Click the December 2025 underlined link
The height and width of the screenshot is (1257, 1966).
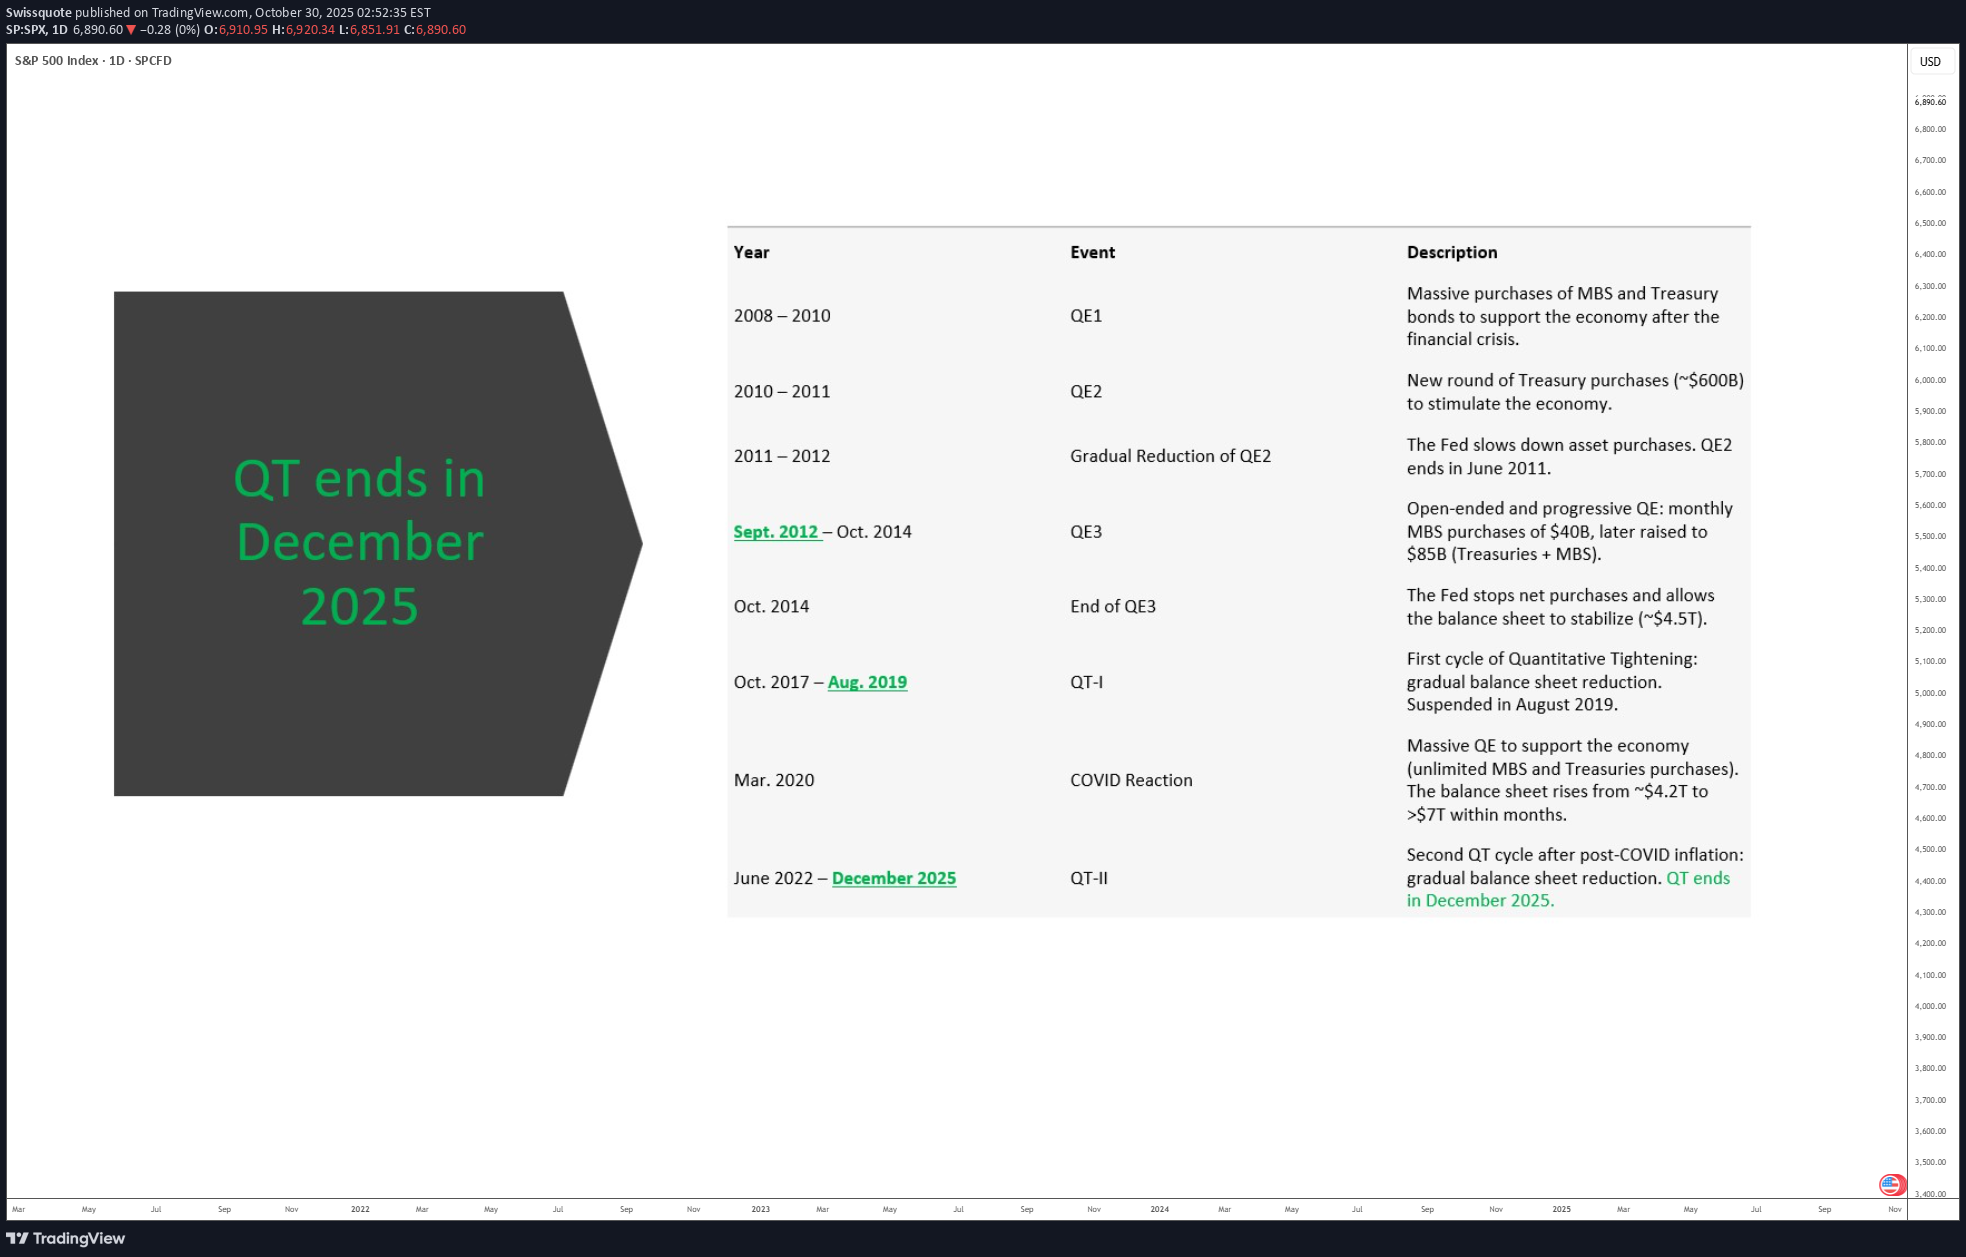click(x=893, y=878)
